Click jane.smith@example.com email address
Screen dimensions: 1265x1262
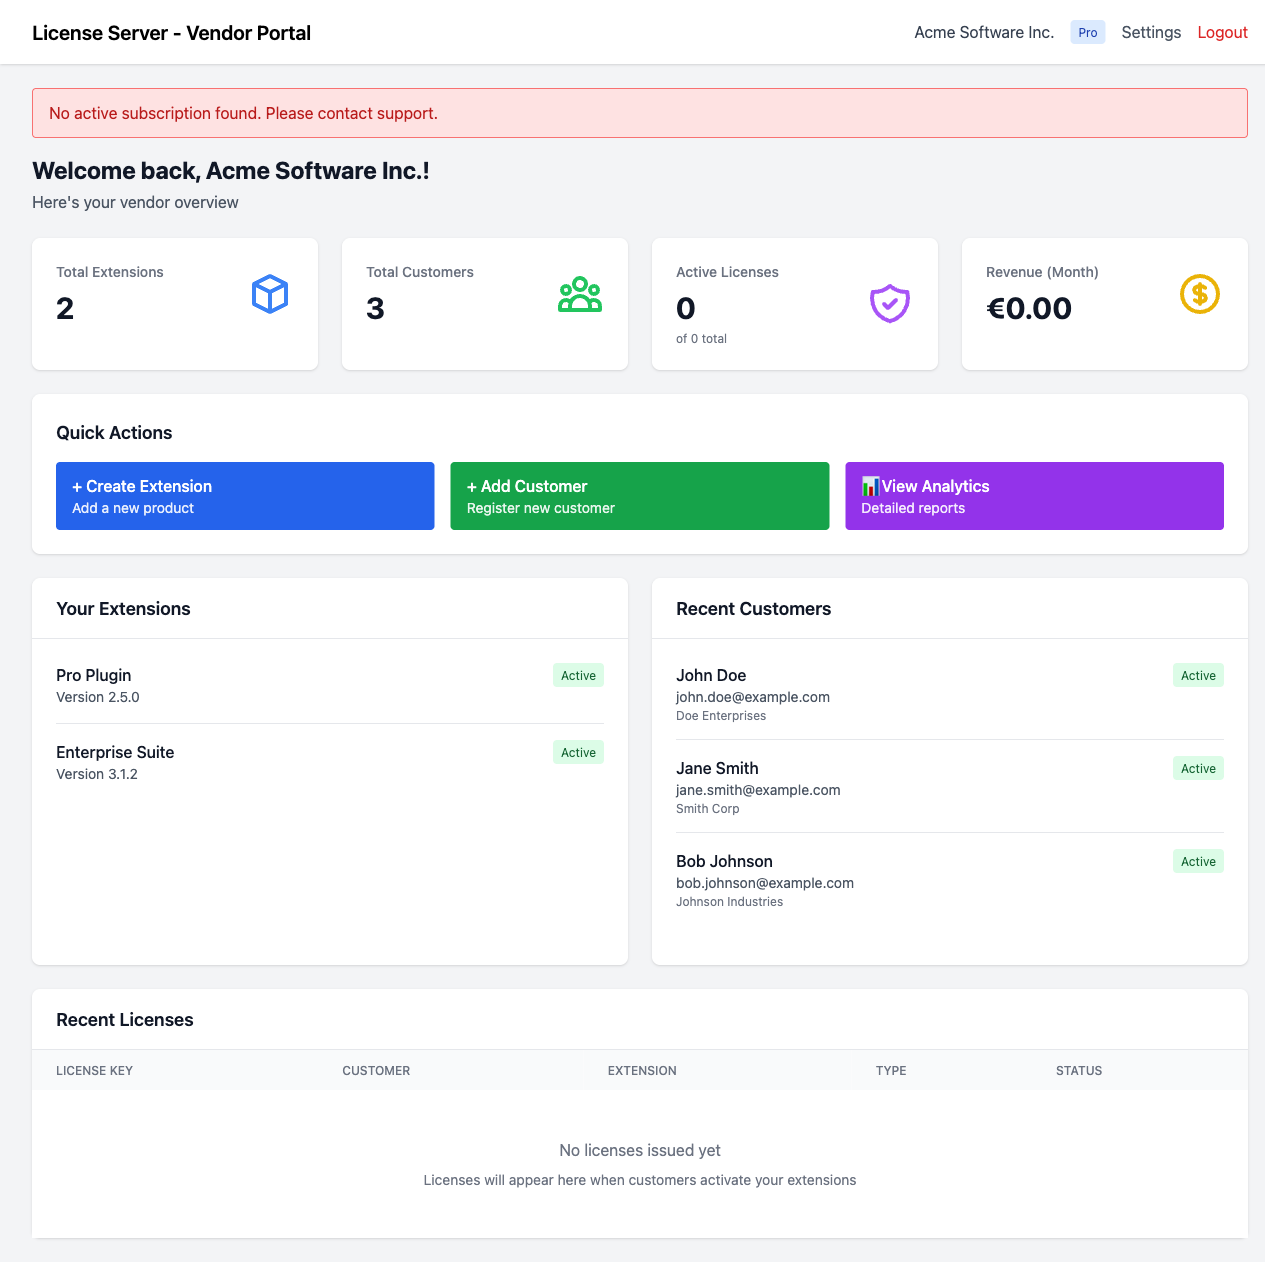[x=757, y=790]
